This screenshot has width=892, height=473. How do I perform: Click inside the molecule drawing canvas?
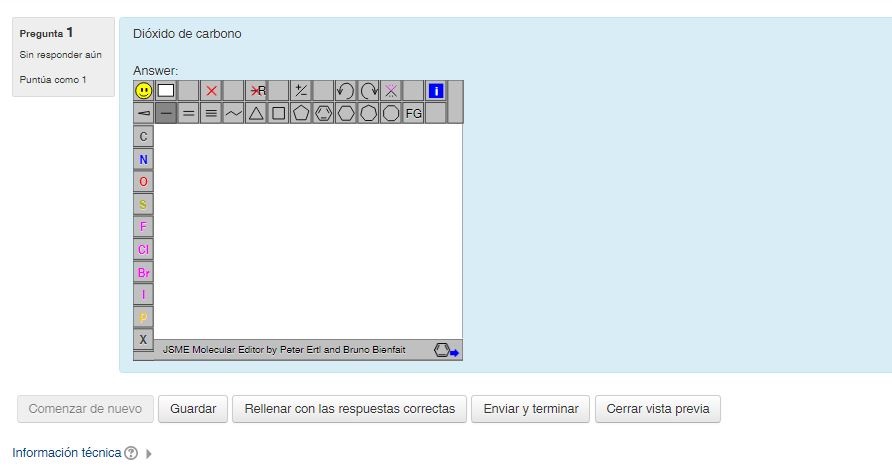tap(308, 231)
